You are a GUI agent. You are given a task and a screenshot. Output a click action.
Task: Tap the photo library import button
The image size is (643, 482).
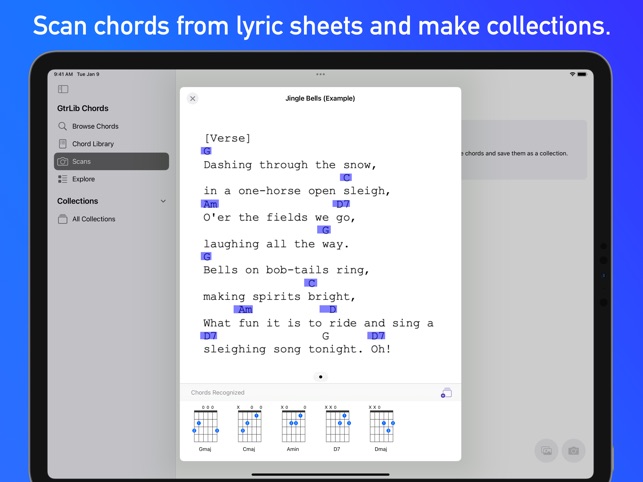pyautogui.click(x=546, y=451)
